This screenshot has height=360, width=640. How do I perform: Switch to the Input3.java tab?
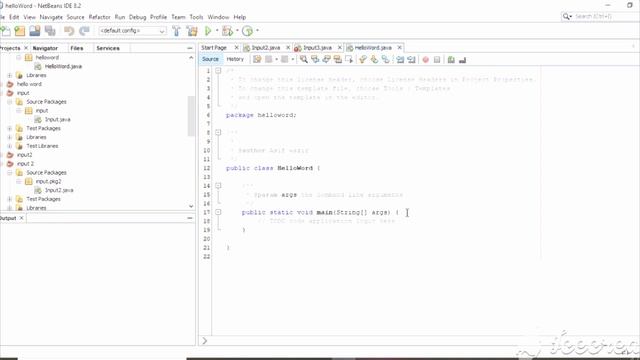pos(318,48)
